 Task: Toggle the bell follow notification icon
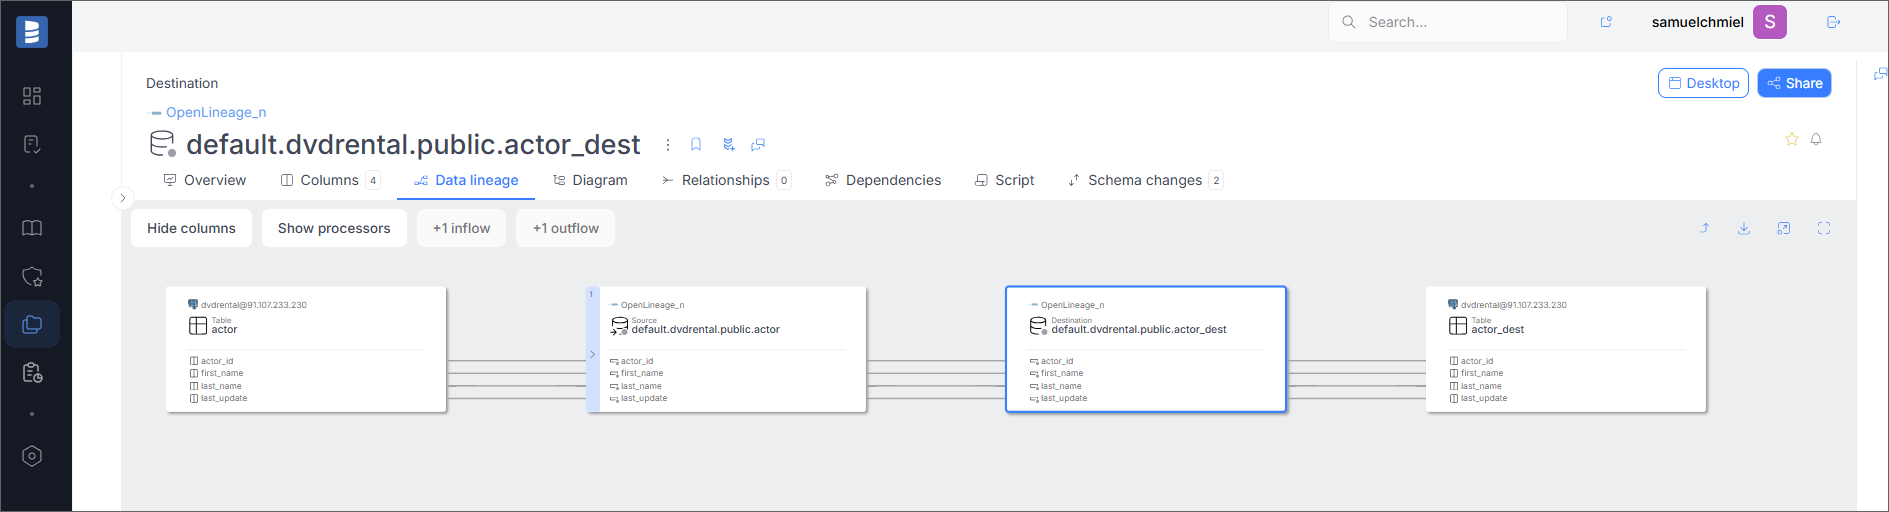tap(1816, 139)
